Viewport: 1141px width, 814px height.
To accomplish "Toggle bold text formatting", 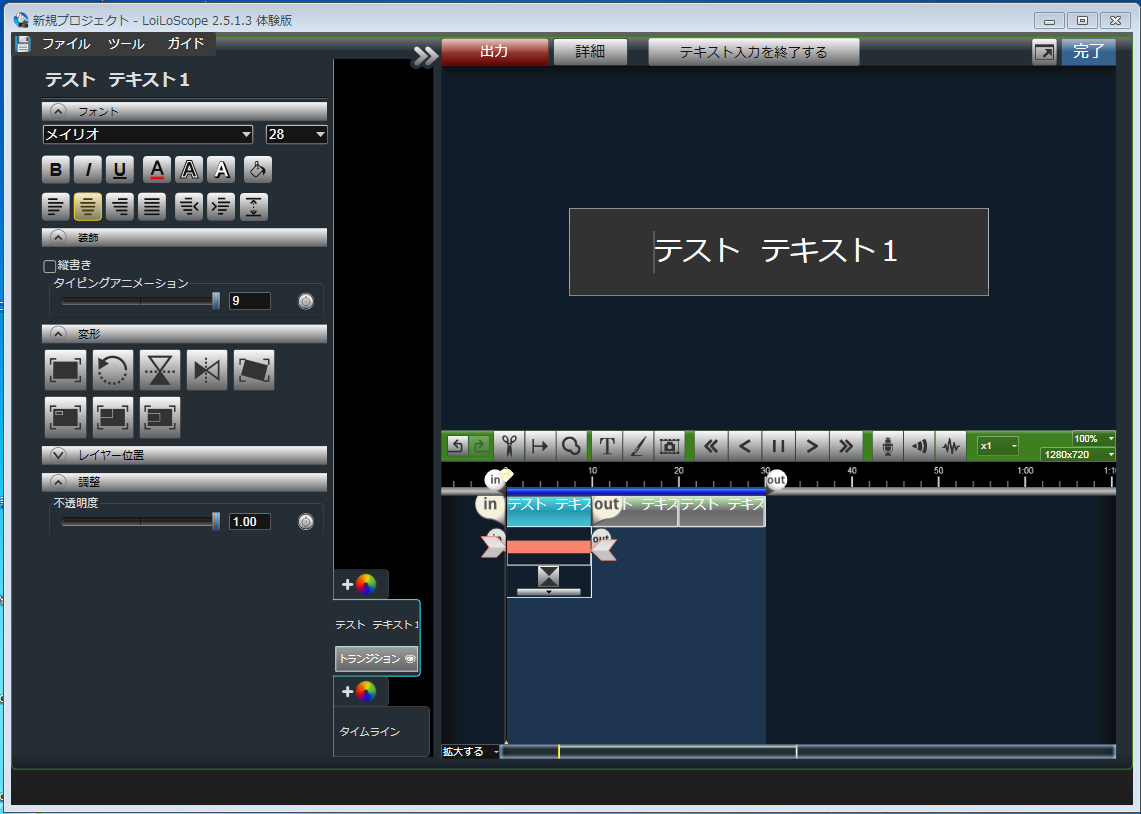I will (x=56, y=169).
